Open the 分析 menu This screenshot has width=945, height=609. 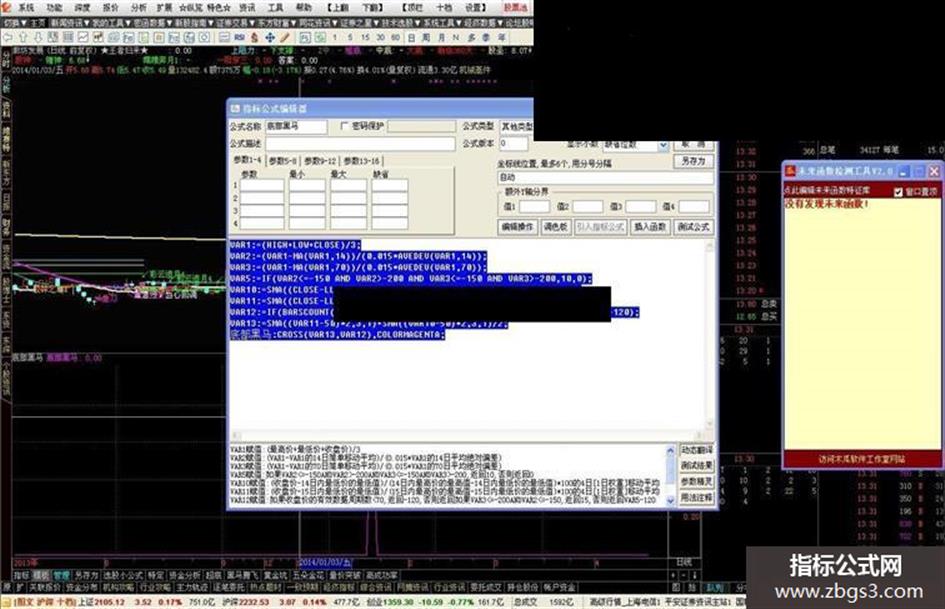coord(139,8)
